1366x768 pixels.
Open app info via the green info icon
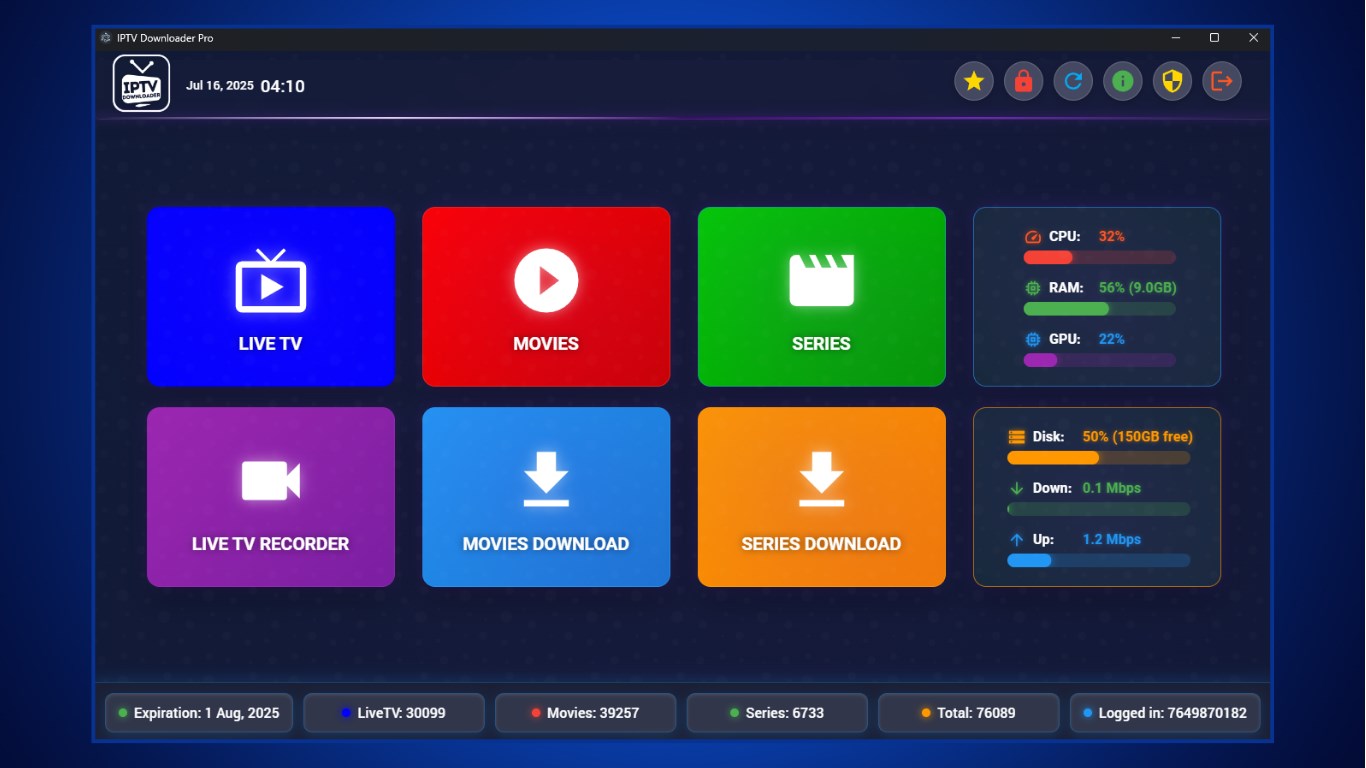pos(1122,81)
